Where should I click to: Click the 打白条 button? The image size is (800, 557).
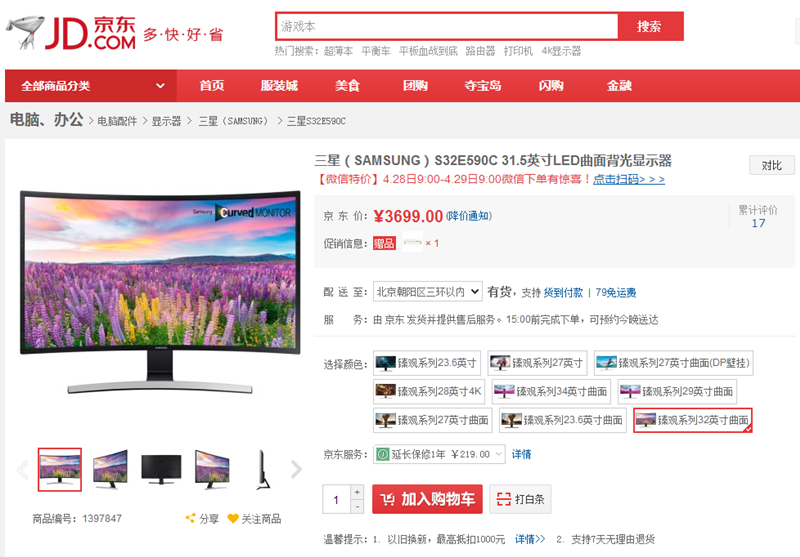[520, 499]
